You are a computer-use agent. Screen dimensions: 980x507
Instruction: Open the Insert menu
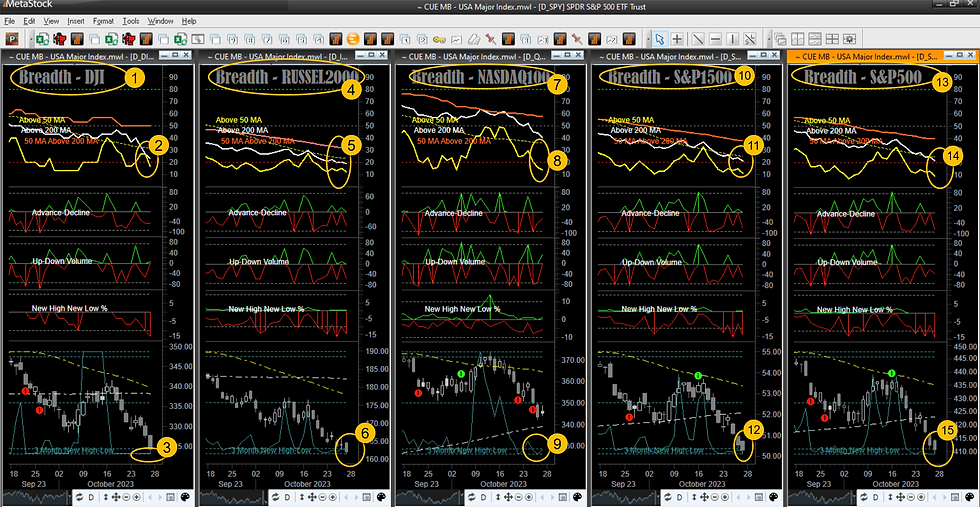(x=76, y=21)
